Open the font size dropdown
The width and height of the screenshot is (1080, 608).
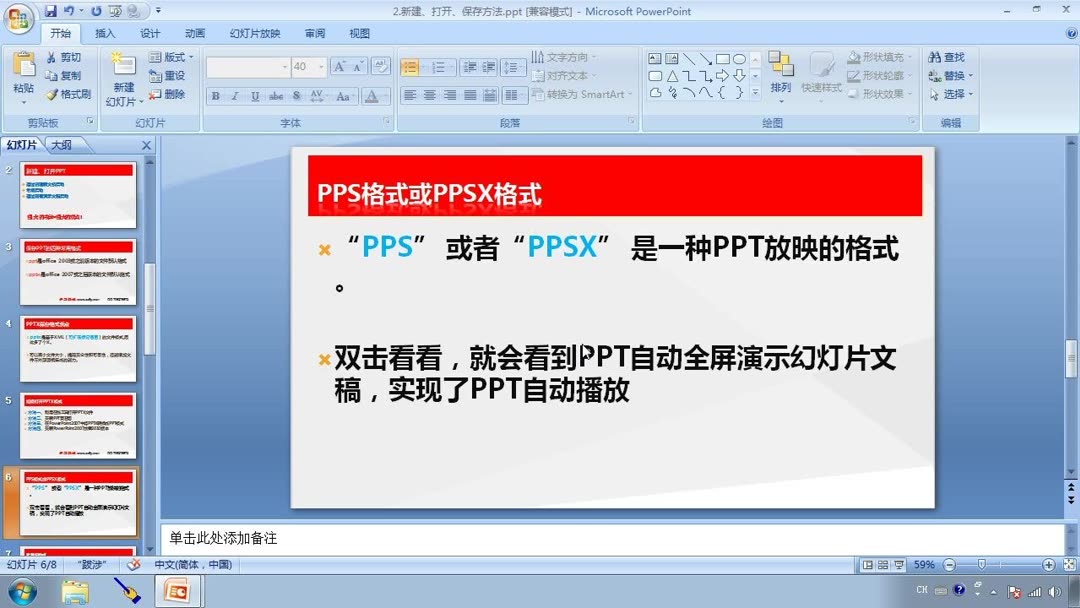320,65
